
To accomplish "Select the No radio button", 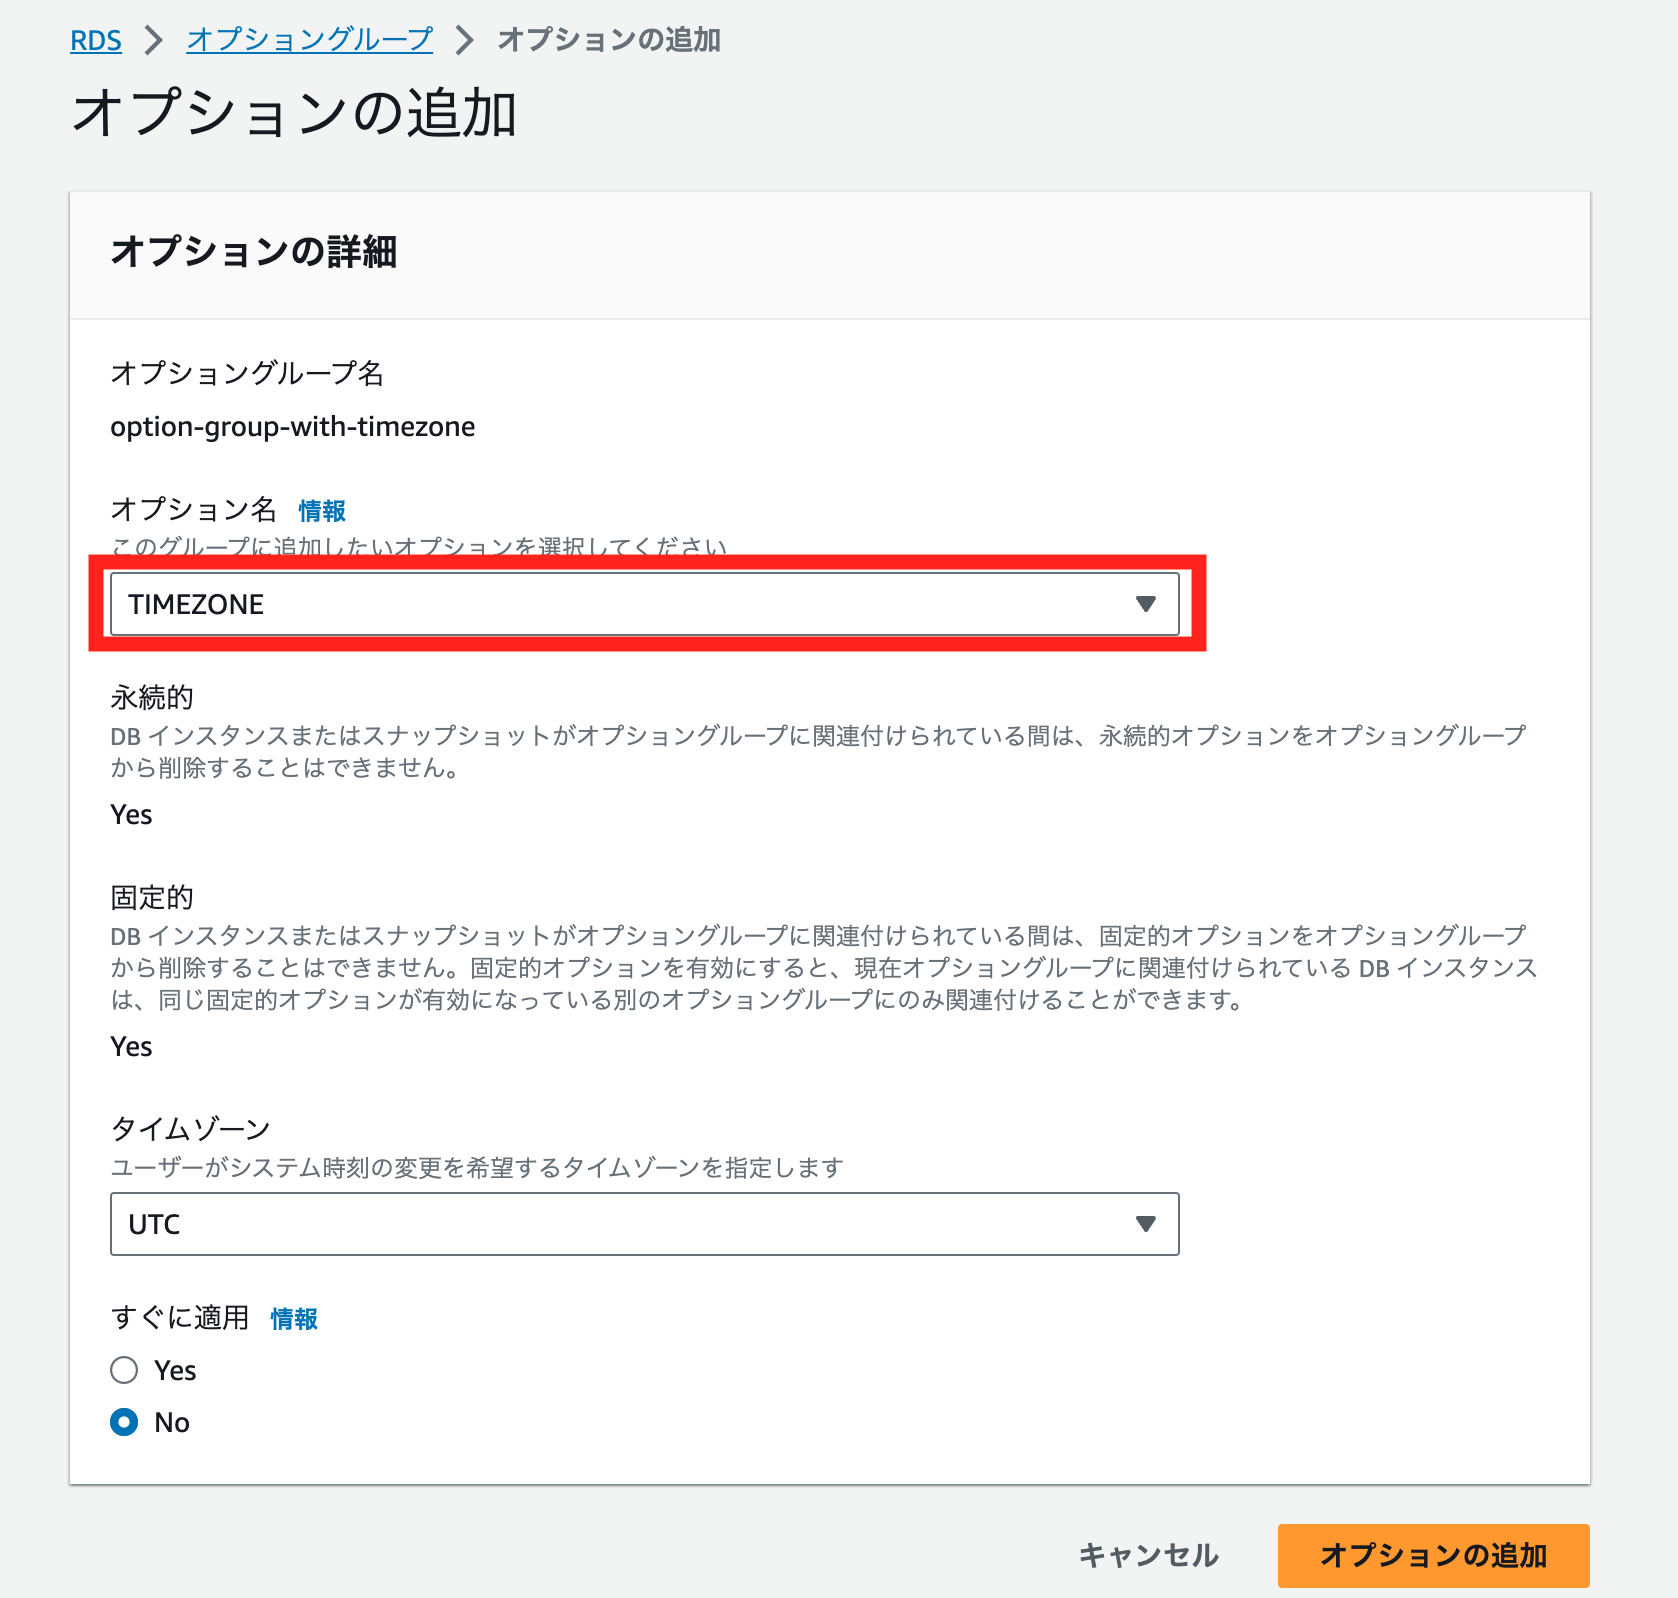I will pyautogui.click(x=124, y=1422).
